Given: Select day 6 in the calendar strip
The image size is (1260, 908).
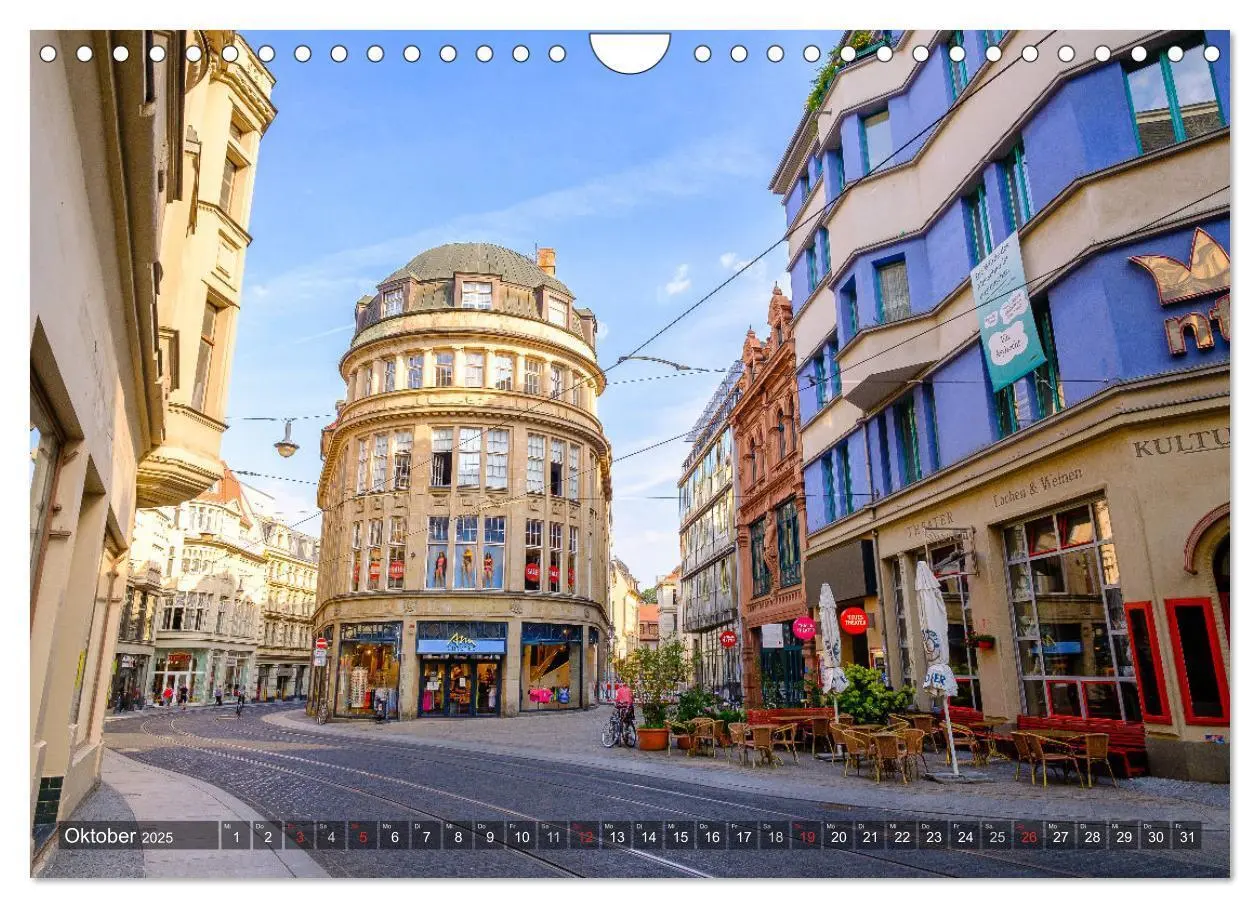Looking at the screenshot, I should (394, 836).
